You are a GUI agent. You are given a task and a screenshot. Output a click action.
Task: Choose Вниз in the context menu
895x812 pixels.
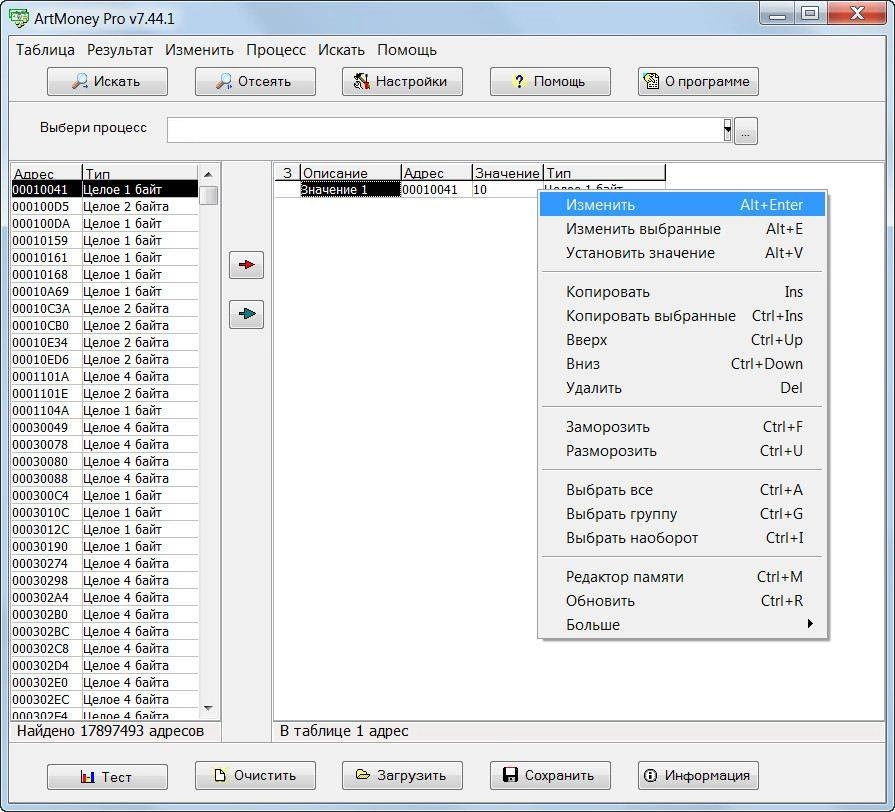coord(683,363)
